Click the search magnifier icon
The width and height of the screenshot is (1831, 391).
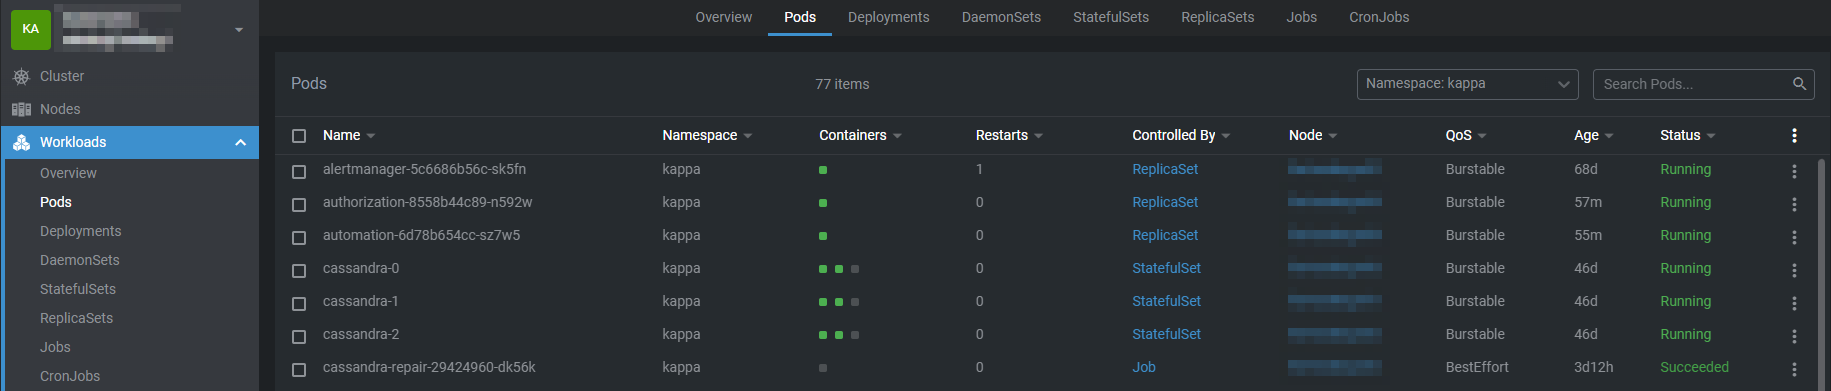point(1799,84)
